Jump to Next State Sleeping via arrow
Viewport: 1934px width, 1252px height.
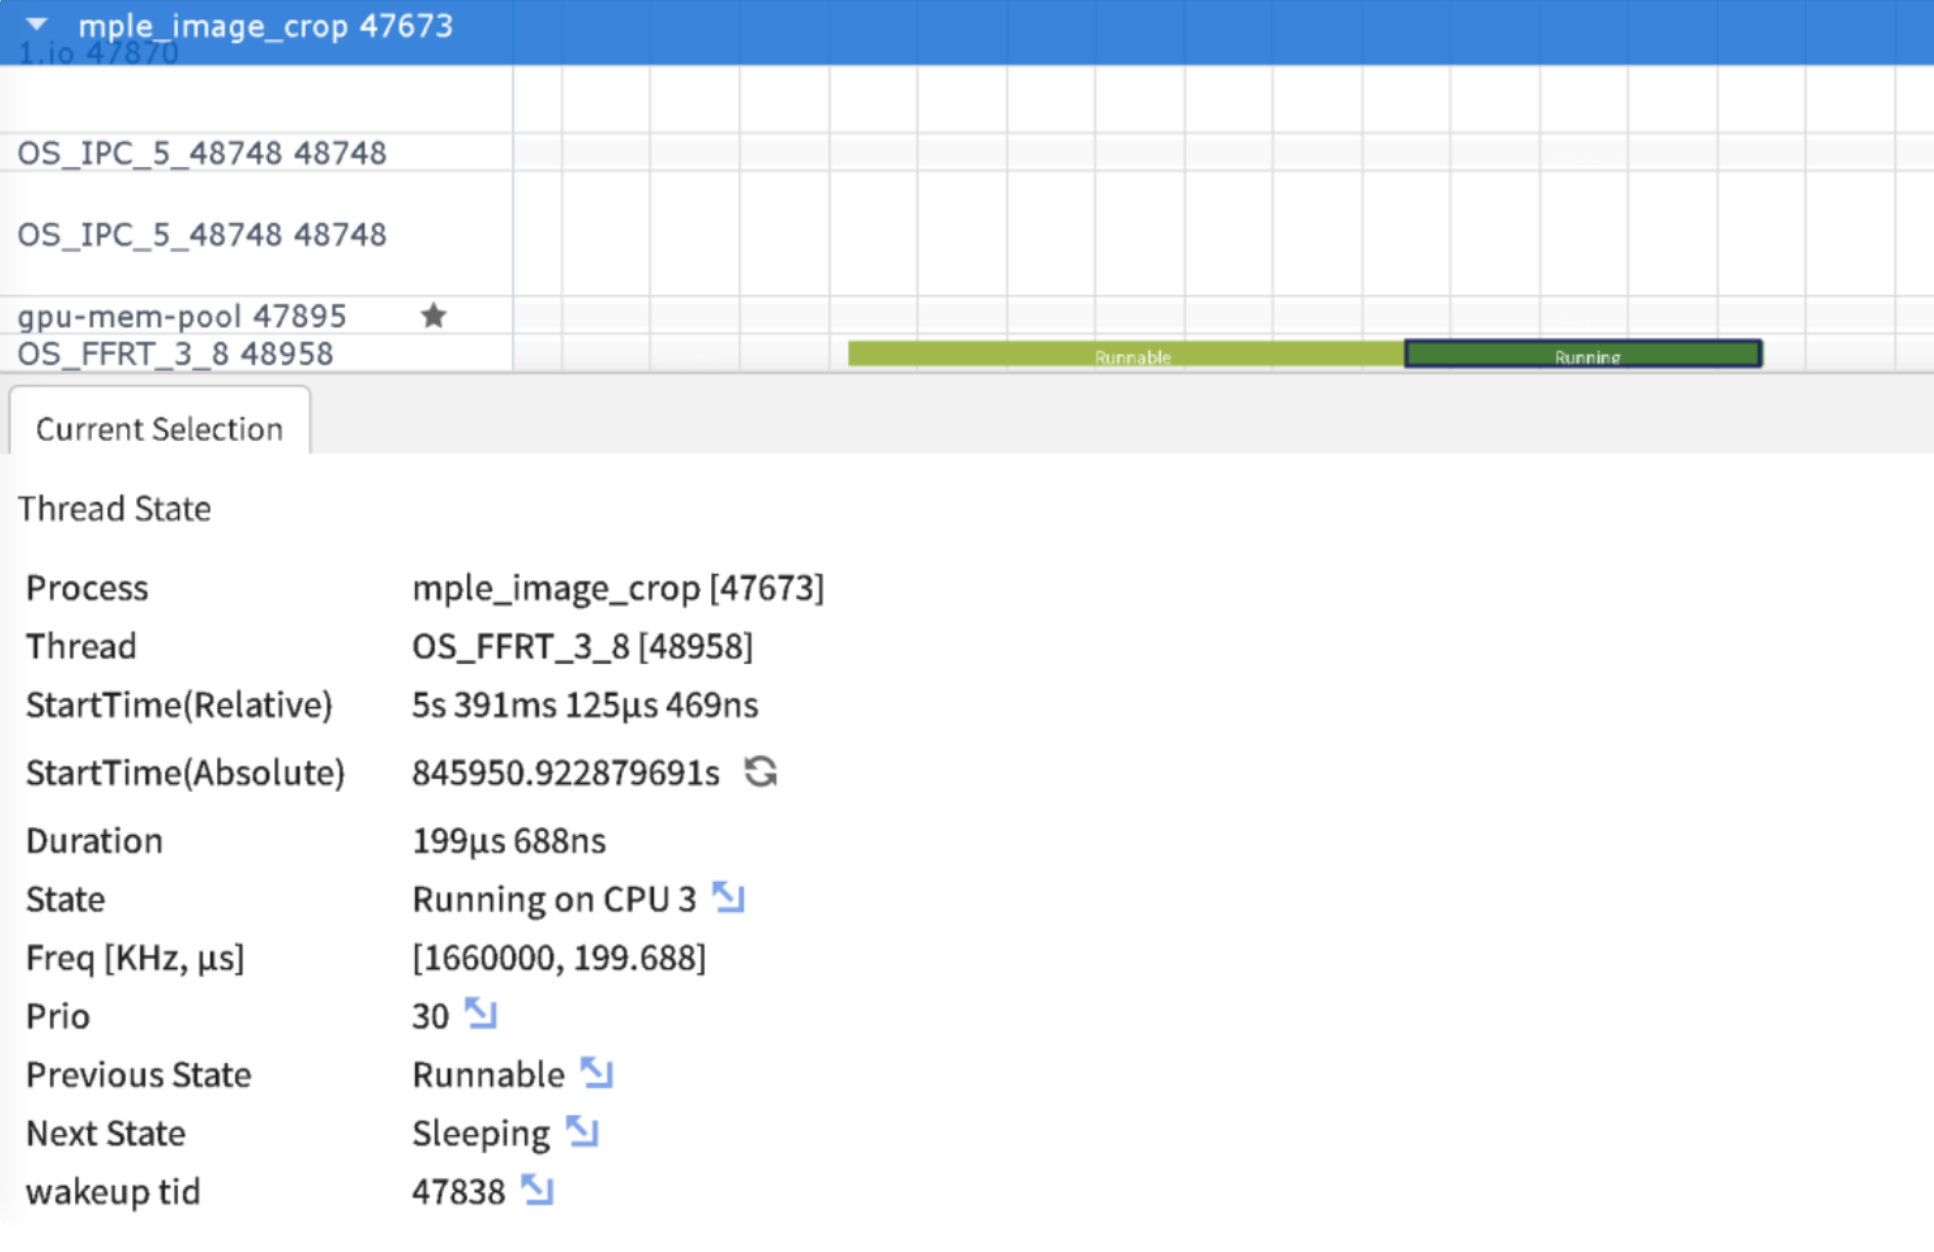click(581, 1131)
